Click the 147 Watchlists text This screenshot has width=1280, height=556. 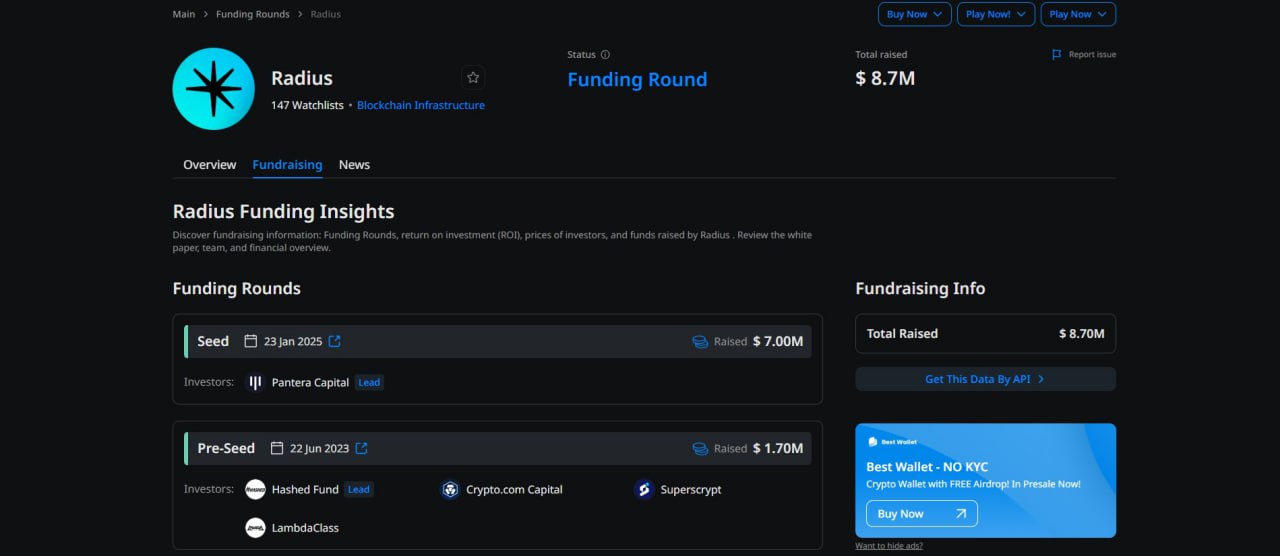(x=307, y=105)
